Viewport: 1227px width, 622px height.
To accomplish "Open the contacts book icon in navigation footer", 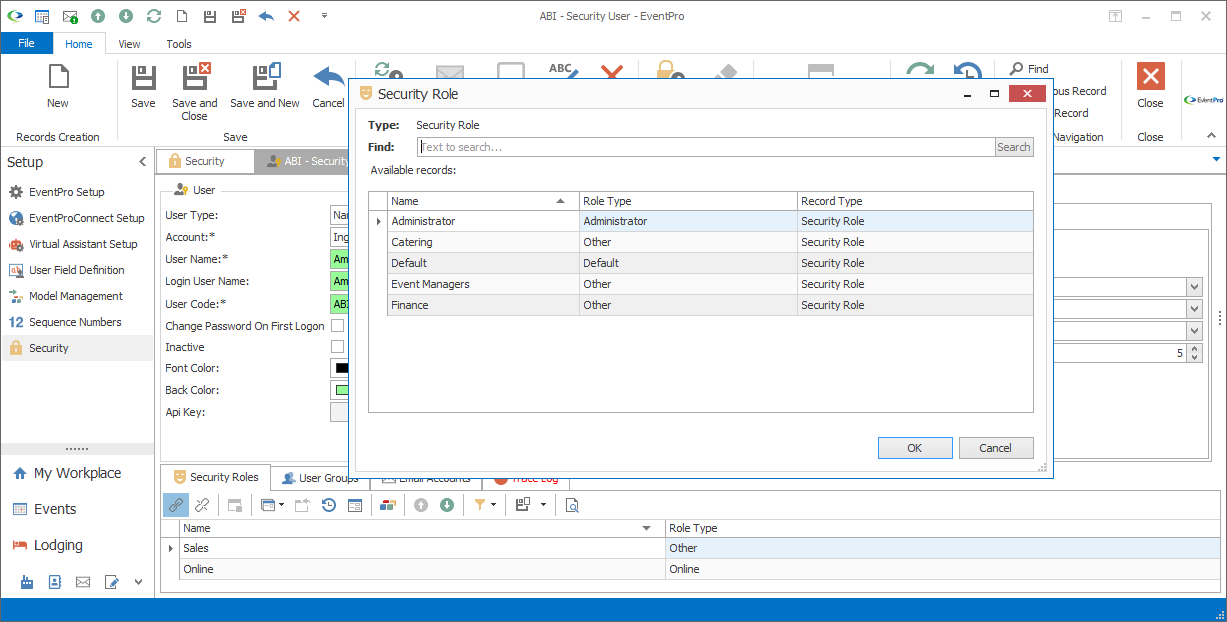I will tap(55, 582).
